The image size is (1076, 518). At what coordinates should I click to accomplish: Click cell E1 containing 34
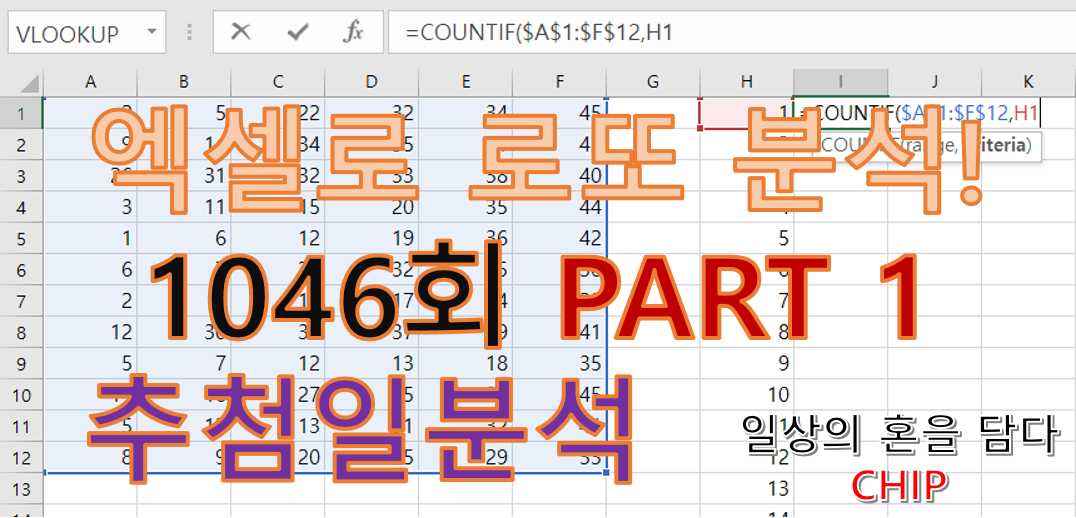pos(465,113)
